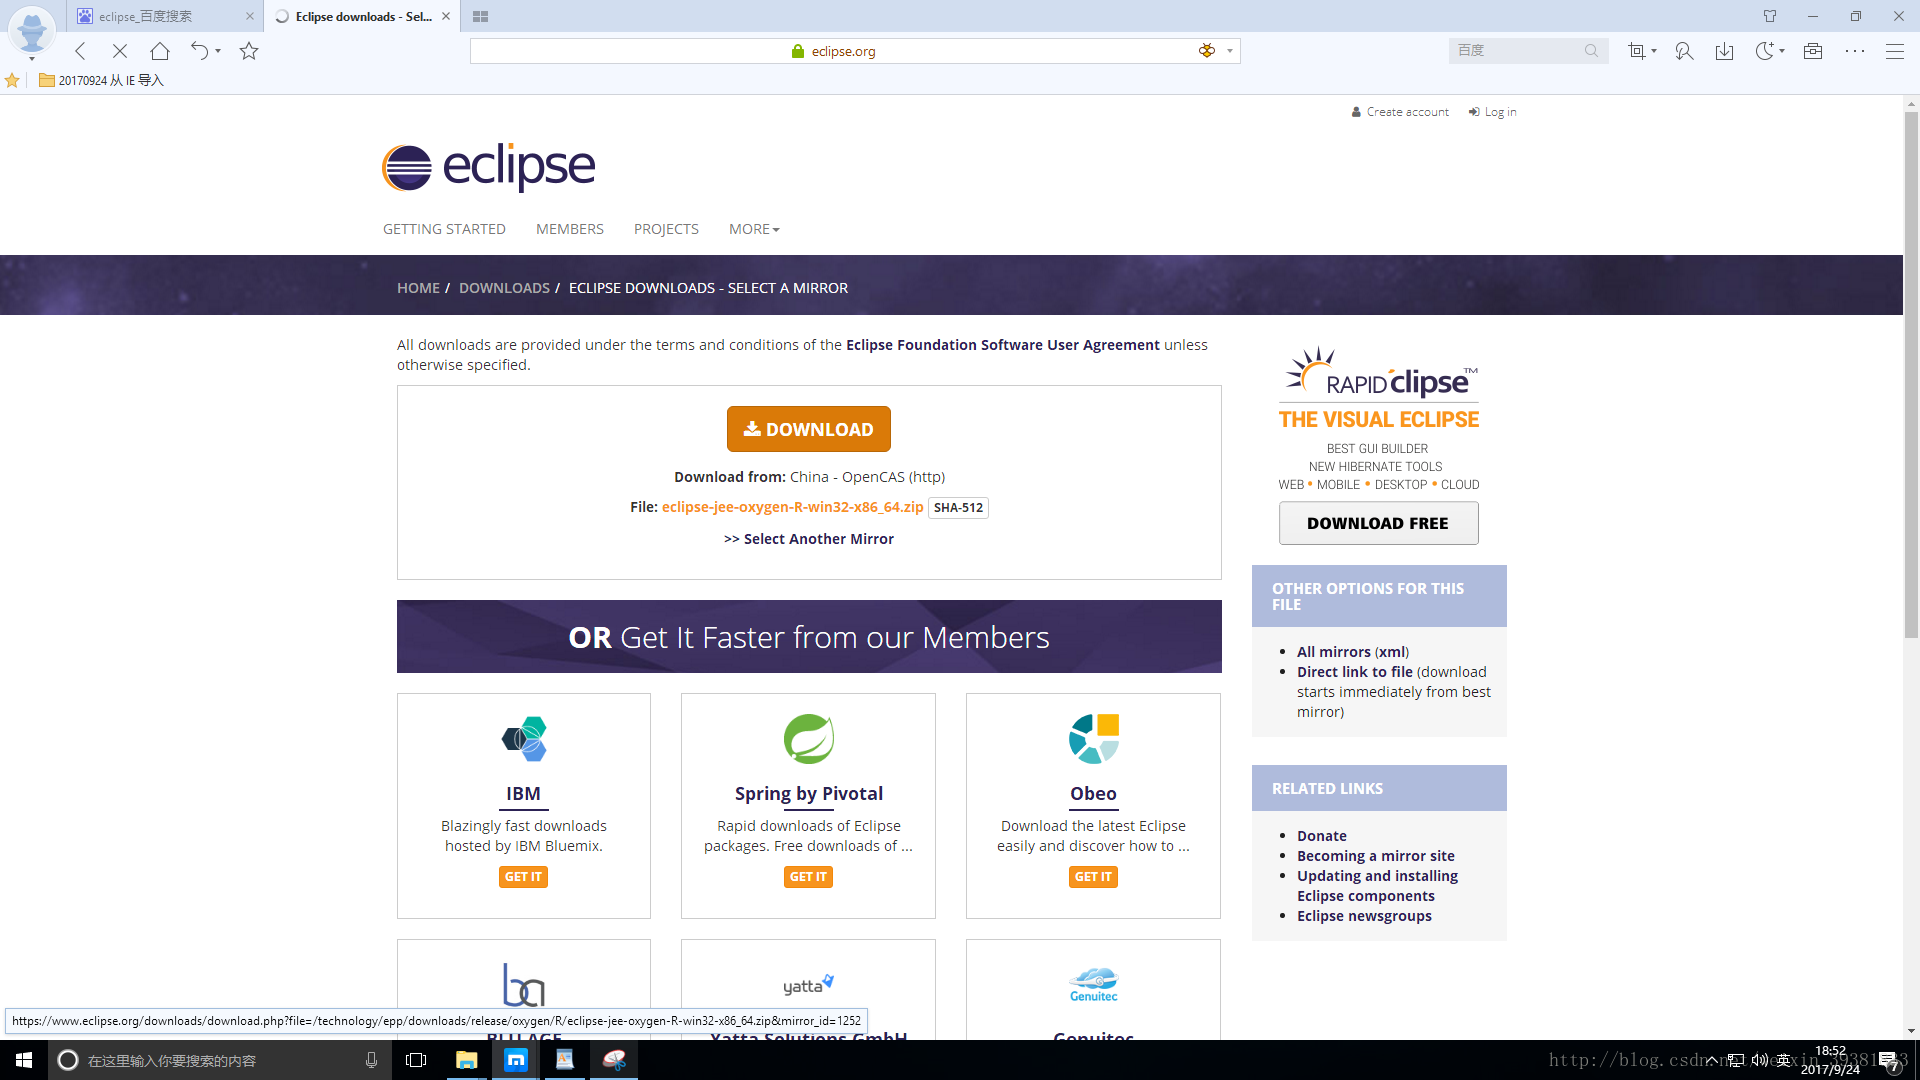This screenshot has height=1080, width=1920.
Task: Click the orange DOWNLOAD button
Action: click(x=808, y=429)
